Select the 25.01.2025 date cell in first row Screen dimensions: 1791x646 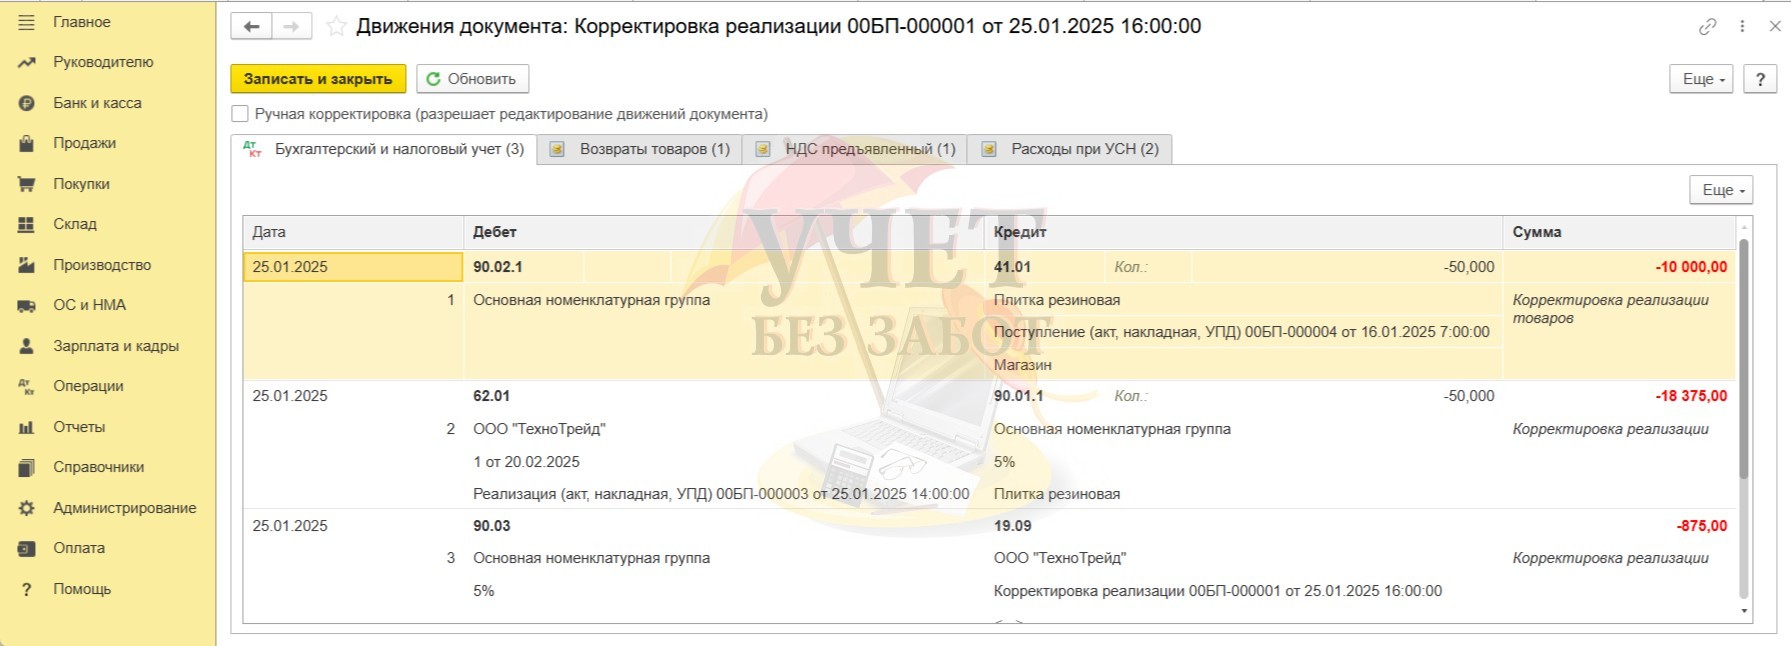[x=353, y=267]
